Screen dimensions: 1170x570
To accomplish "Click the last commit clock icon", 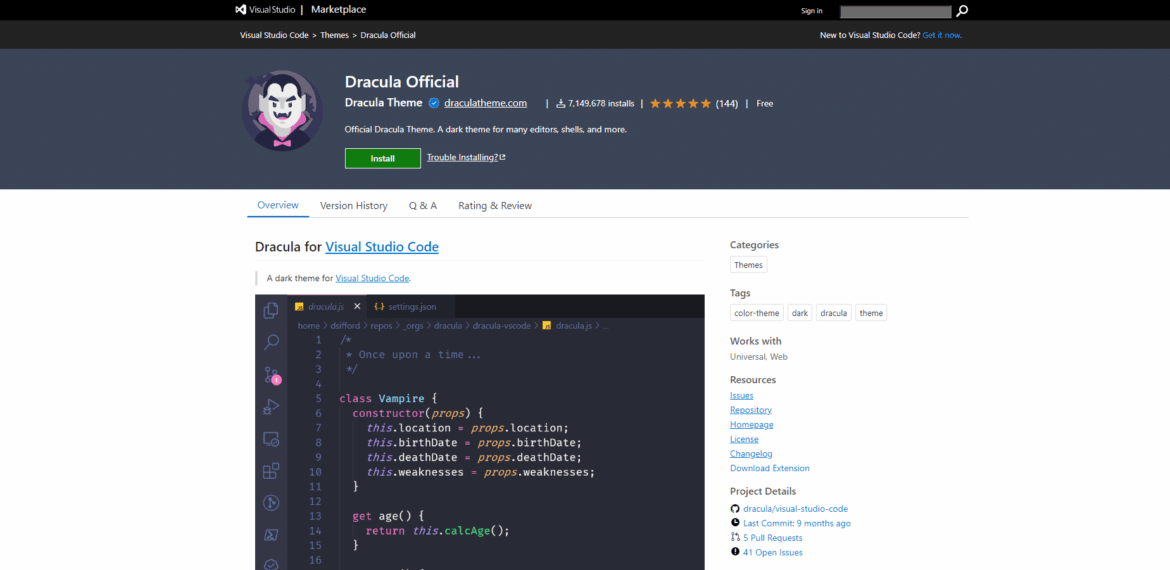I will tap(735, 523).
